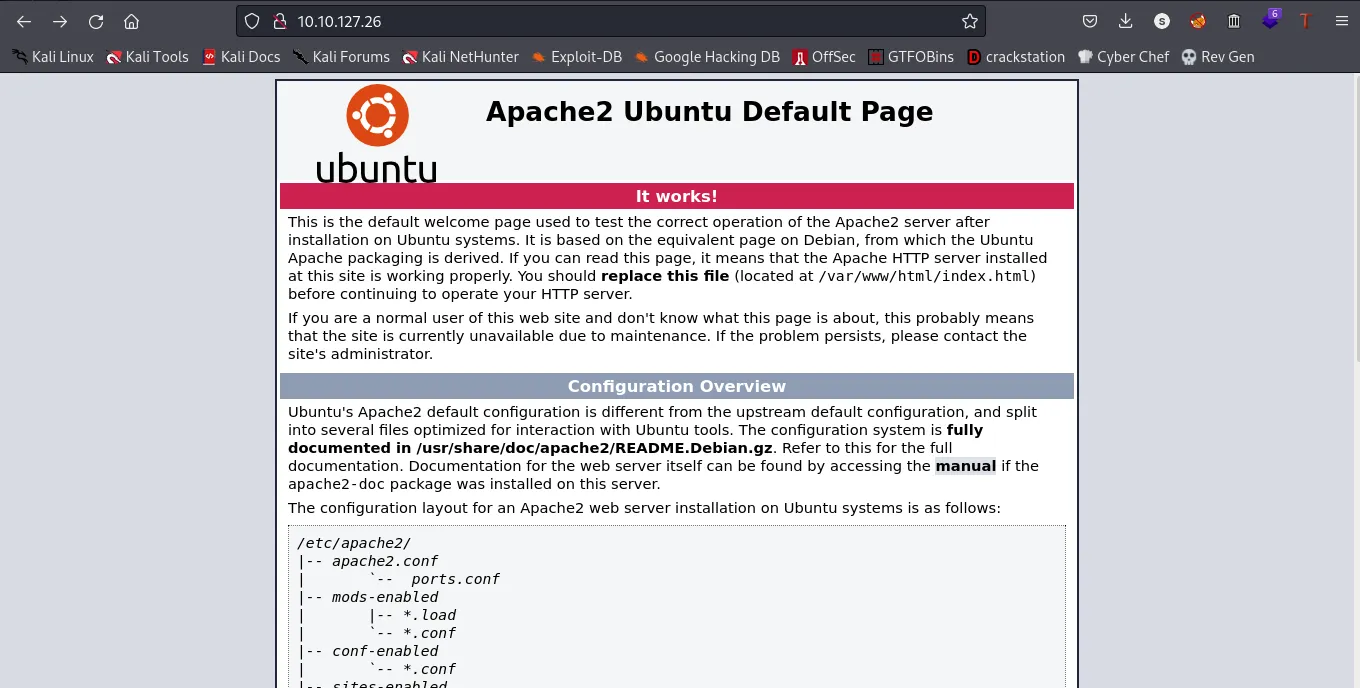Open the Firefox application menu
This screenshot has height=688, width=1360.
[1341, 21]
